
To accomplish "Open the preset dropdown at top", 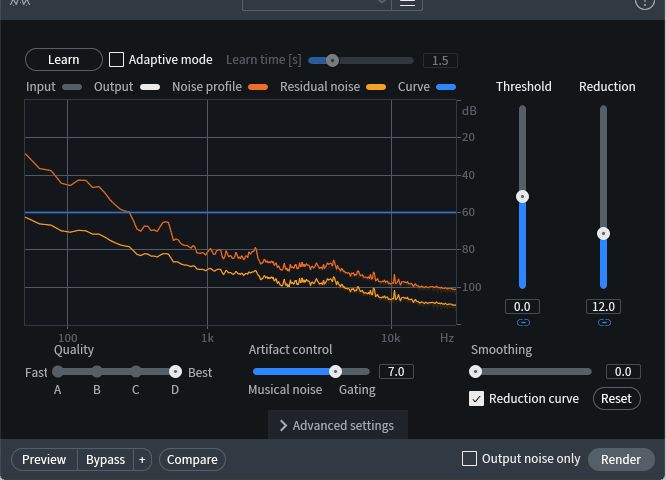I will pyautogui.click(x=316, y=3).
